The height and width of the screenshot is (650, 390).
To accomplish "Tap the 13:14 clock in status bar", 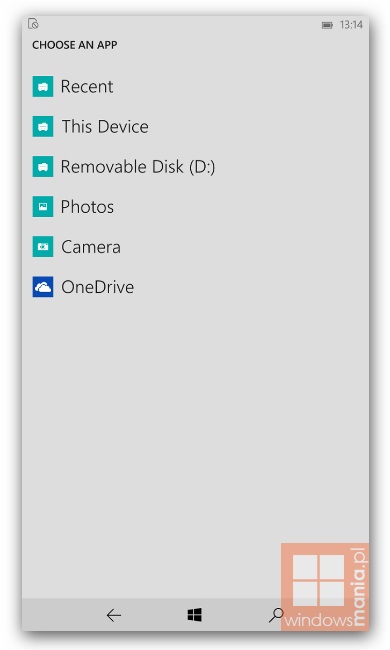I will (x=351, y=25).
